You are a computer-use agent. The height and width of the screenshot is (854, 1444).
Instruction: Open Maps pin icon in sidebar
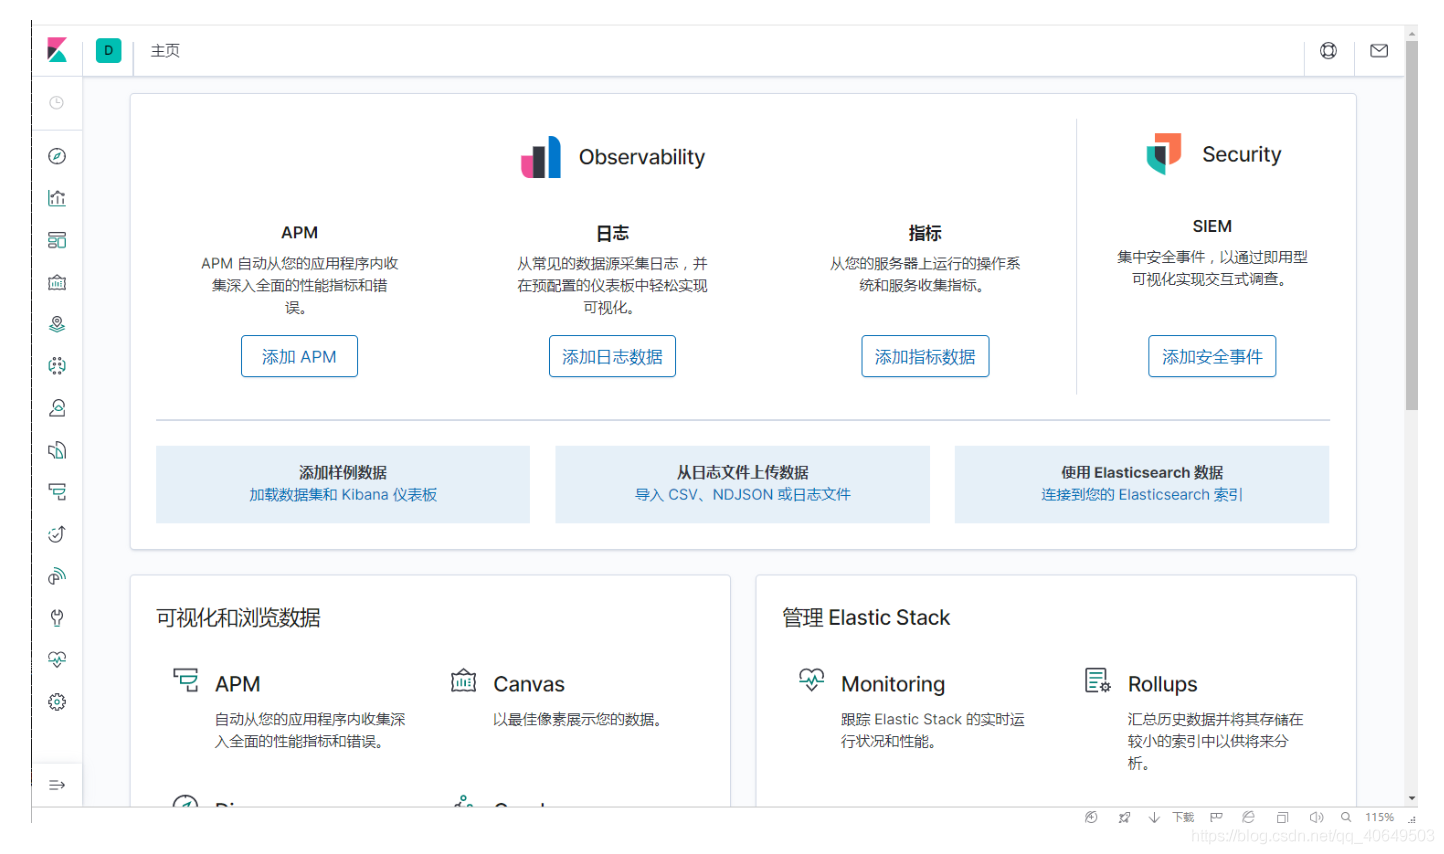pyautogui.click(x=57, y=324)
